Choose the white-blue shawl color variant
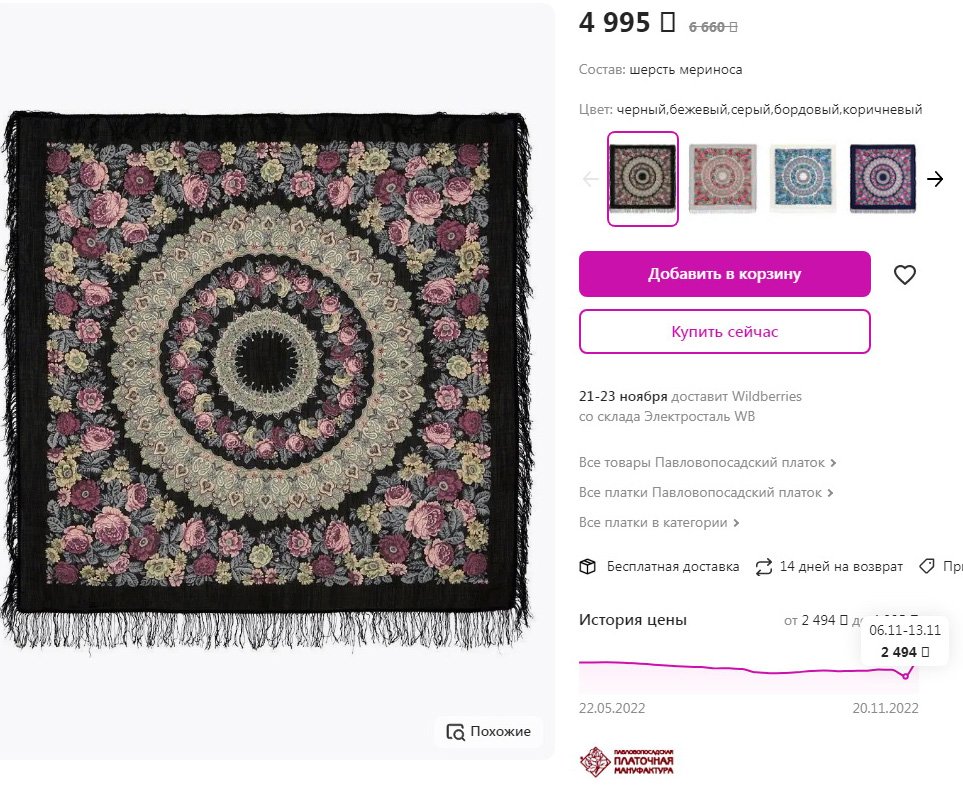The width and height of the screenshot is (963, 787). tap(803, 179)
